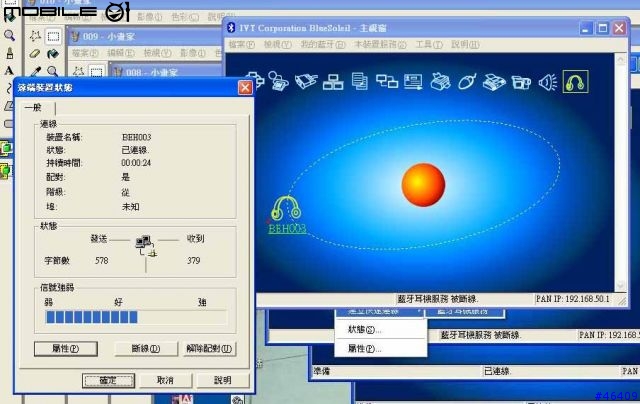Click the 斷線(D) disconnect button

pyautogui.click(x=146, y=349)
